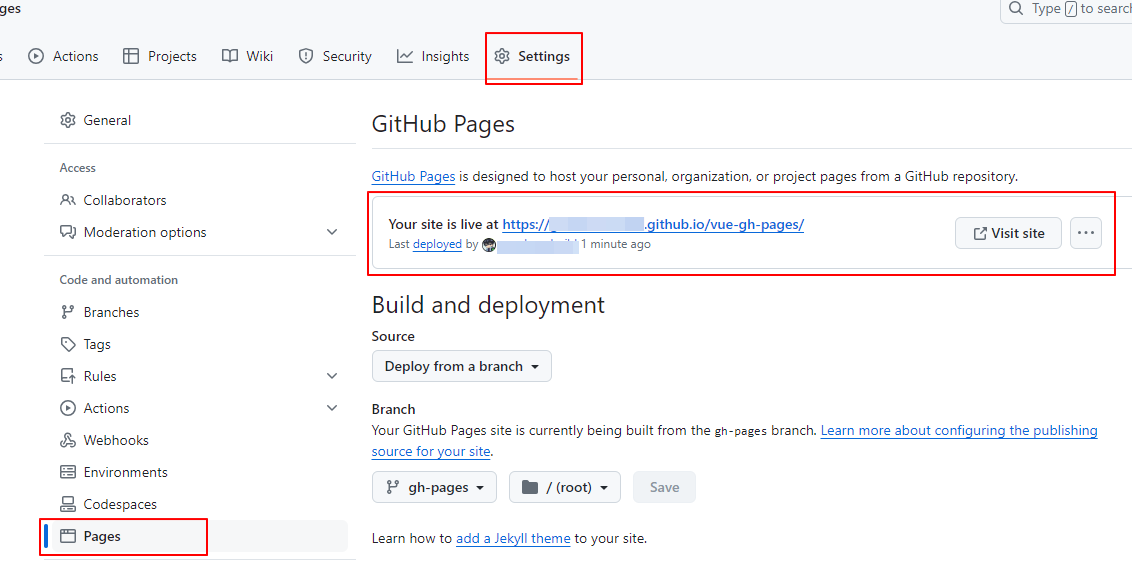Select Webhooks in settings sidebar
Viewport: 1132px width, 575px height.
pyautogui.click(x=196, y=440)
